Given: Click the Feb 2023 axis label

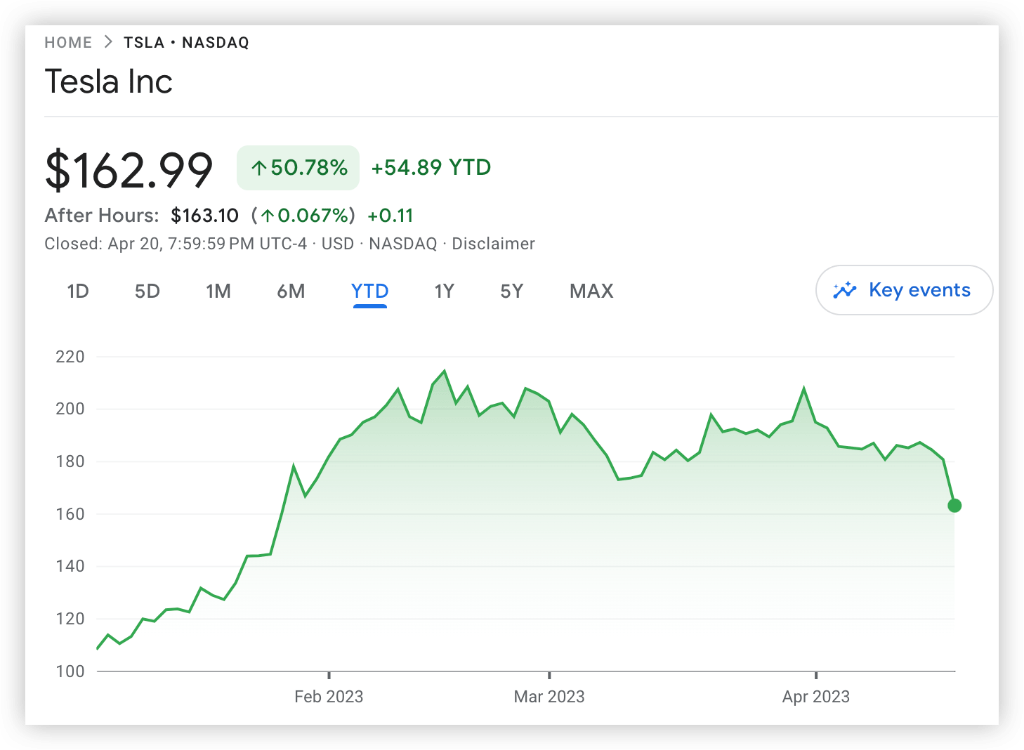Looking at the screenshot, I should (329, 696).
